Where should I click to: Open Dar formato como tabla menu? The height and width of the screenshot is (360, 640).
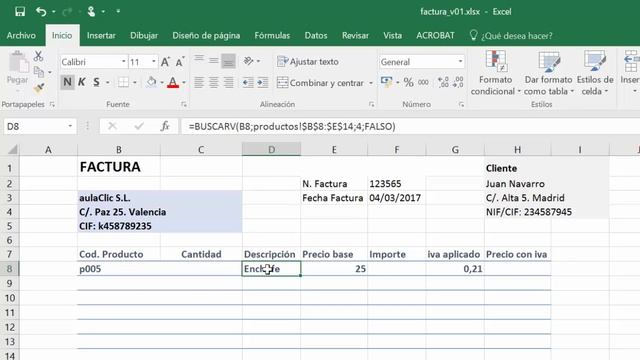548,73
